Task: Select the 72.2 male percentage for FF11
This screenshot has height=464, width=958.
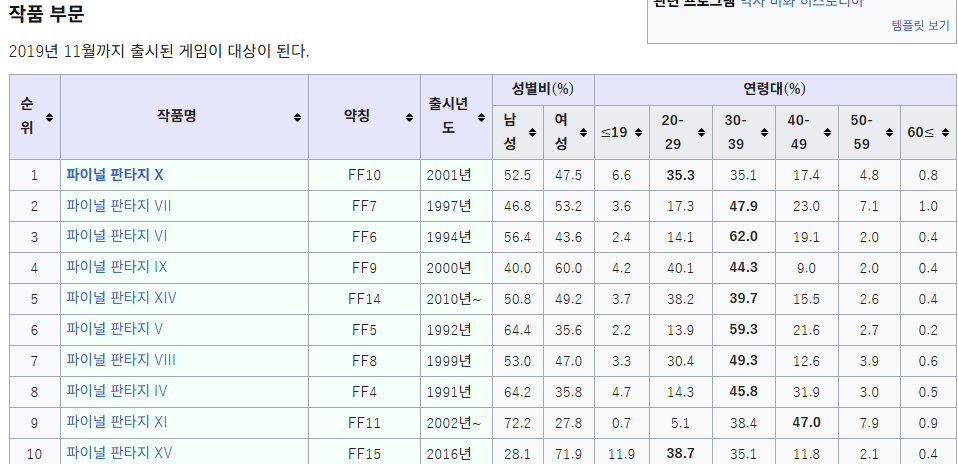Action: 517,423
